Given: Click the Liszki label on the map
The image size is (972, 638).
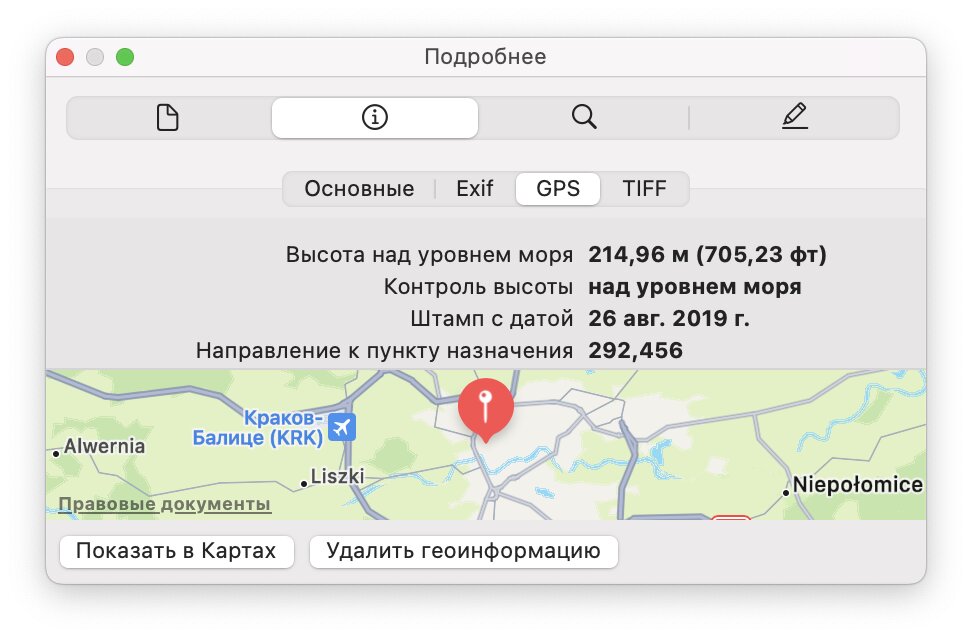Looking at the screenshot, I should (x=337, y=476).
